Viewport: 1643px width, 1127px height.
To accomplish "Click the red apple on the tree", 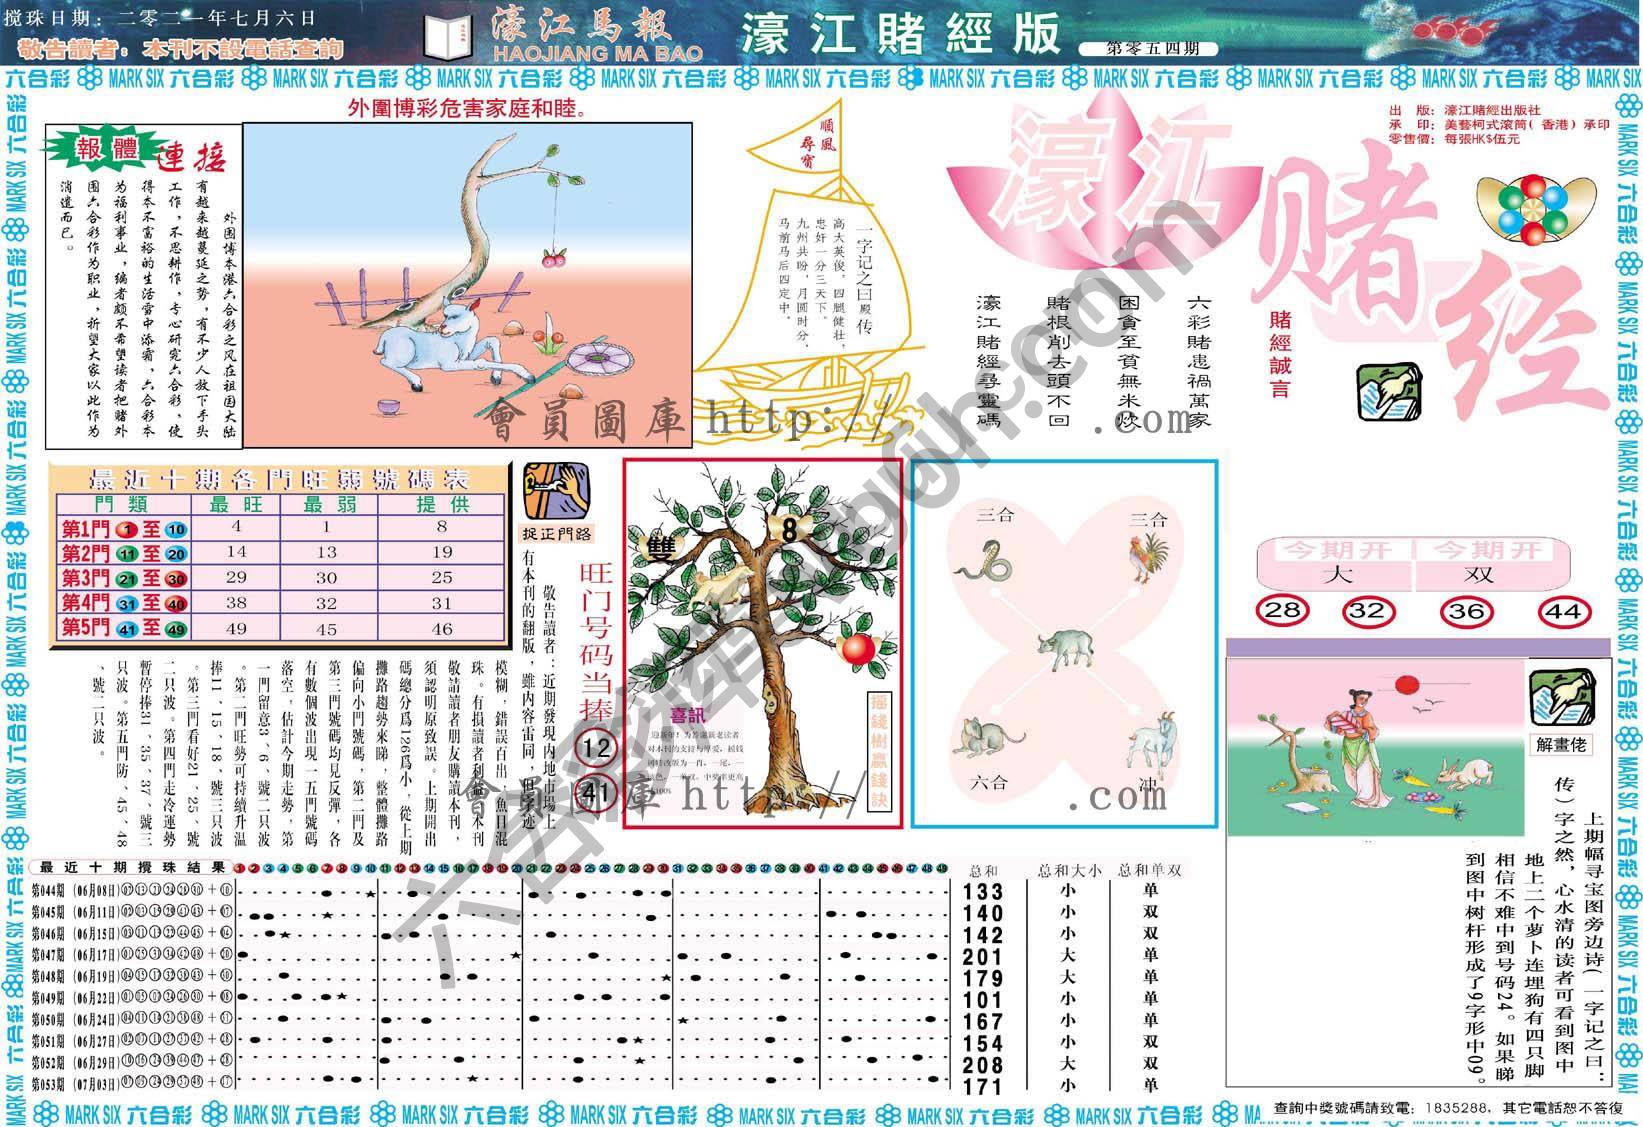I will pos(857,648).
